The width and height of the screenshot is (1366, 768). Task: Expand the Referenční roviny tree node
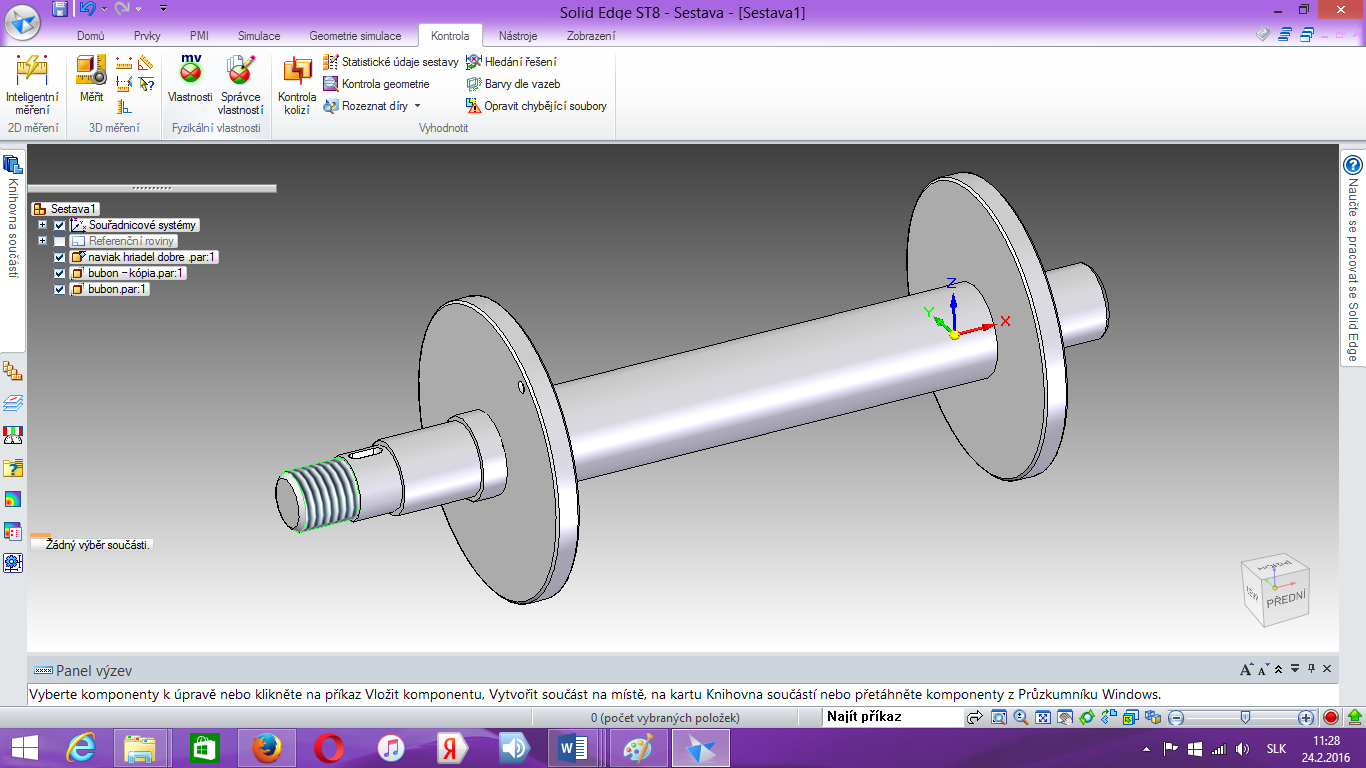pos(42,241)
